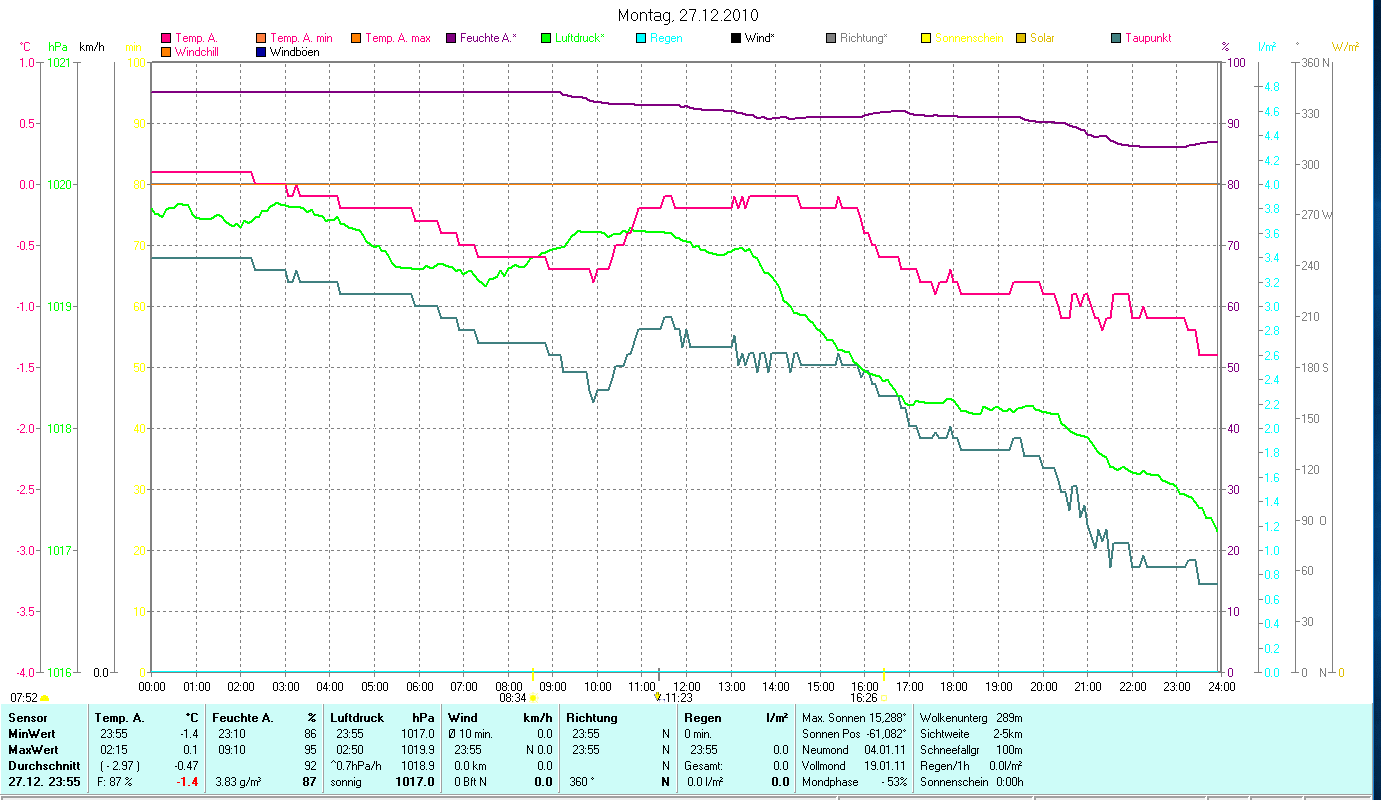
Task: Click the MinWert row label
Action: tap(32, 734)
